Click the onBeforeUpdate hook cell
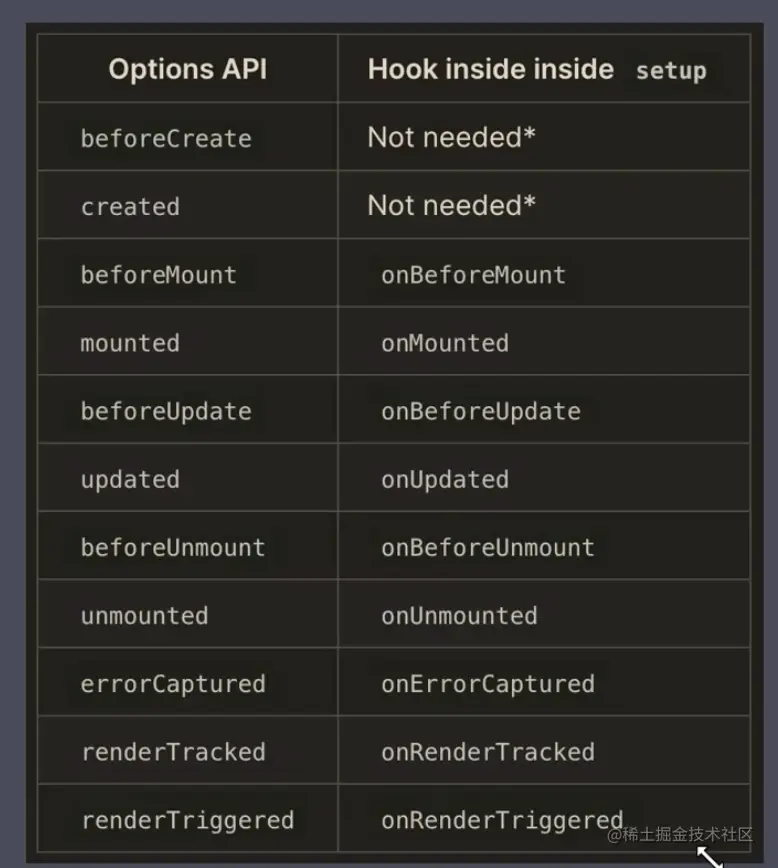The width and height of the screenshot is (778, 868). pyautogui.click(x=480, y=411)
